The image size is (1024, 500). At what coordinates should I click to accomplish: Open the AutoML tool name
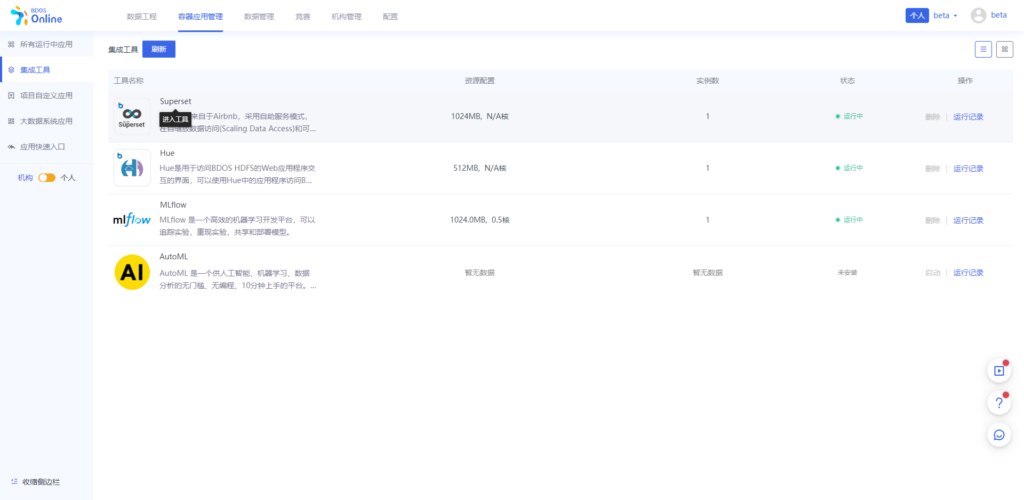[174, 257]
